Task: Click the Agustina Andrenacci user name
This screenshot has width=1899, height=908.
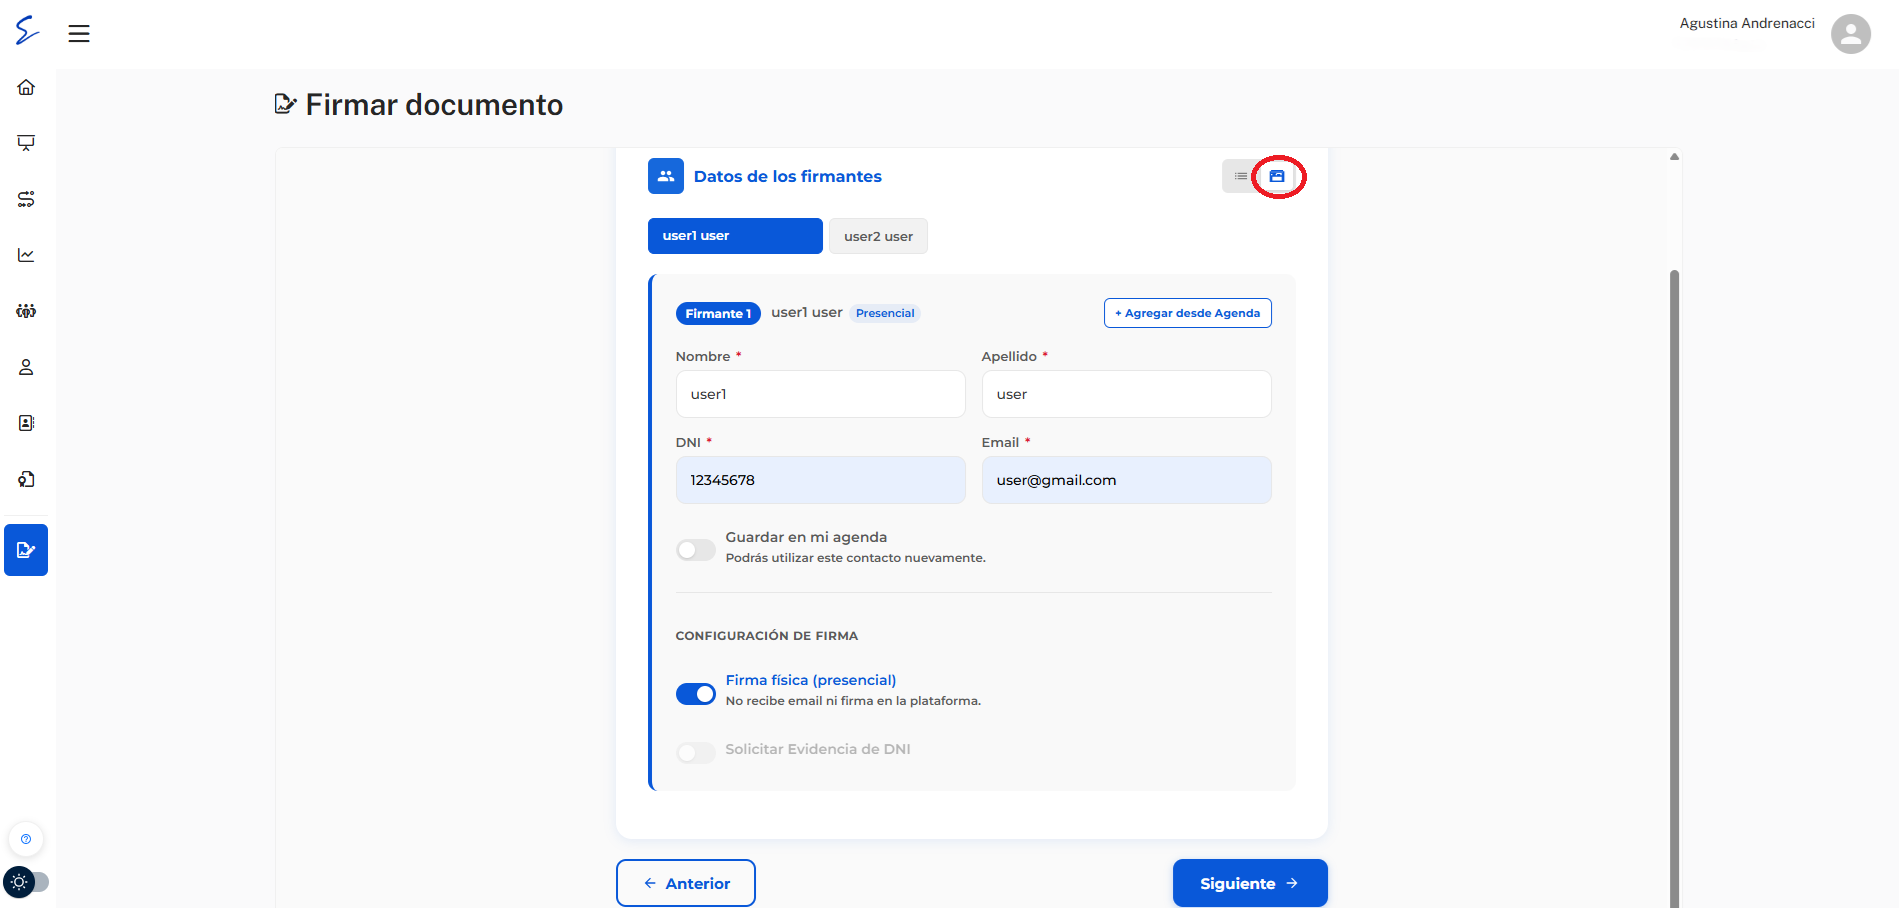Action: point(1747,23)
